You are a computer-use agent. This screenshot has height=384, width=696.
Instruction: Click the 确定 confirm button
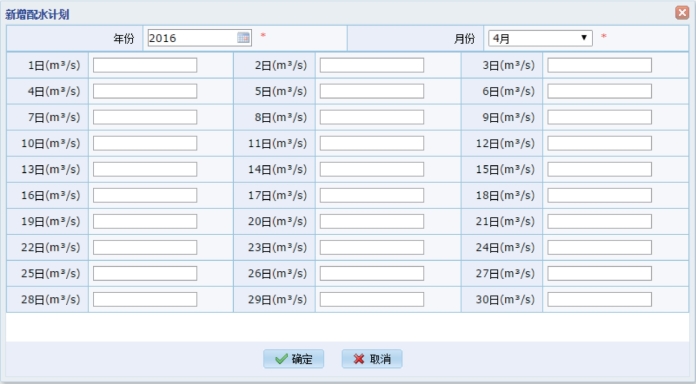coord(293,359)
